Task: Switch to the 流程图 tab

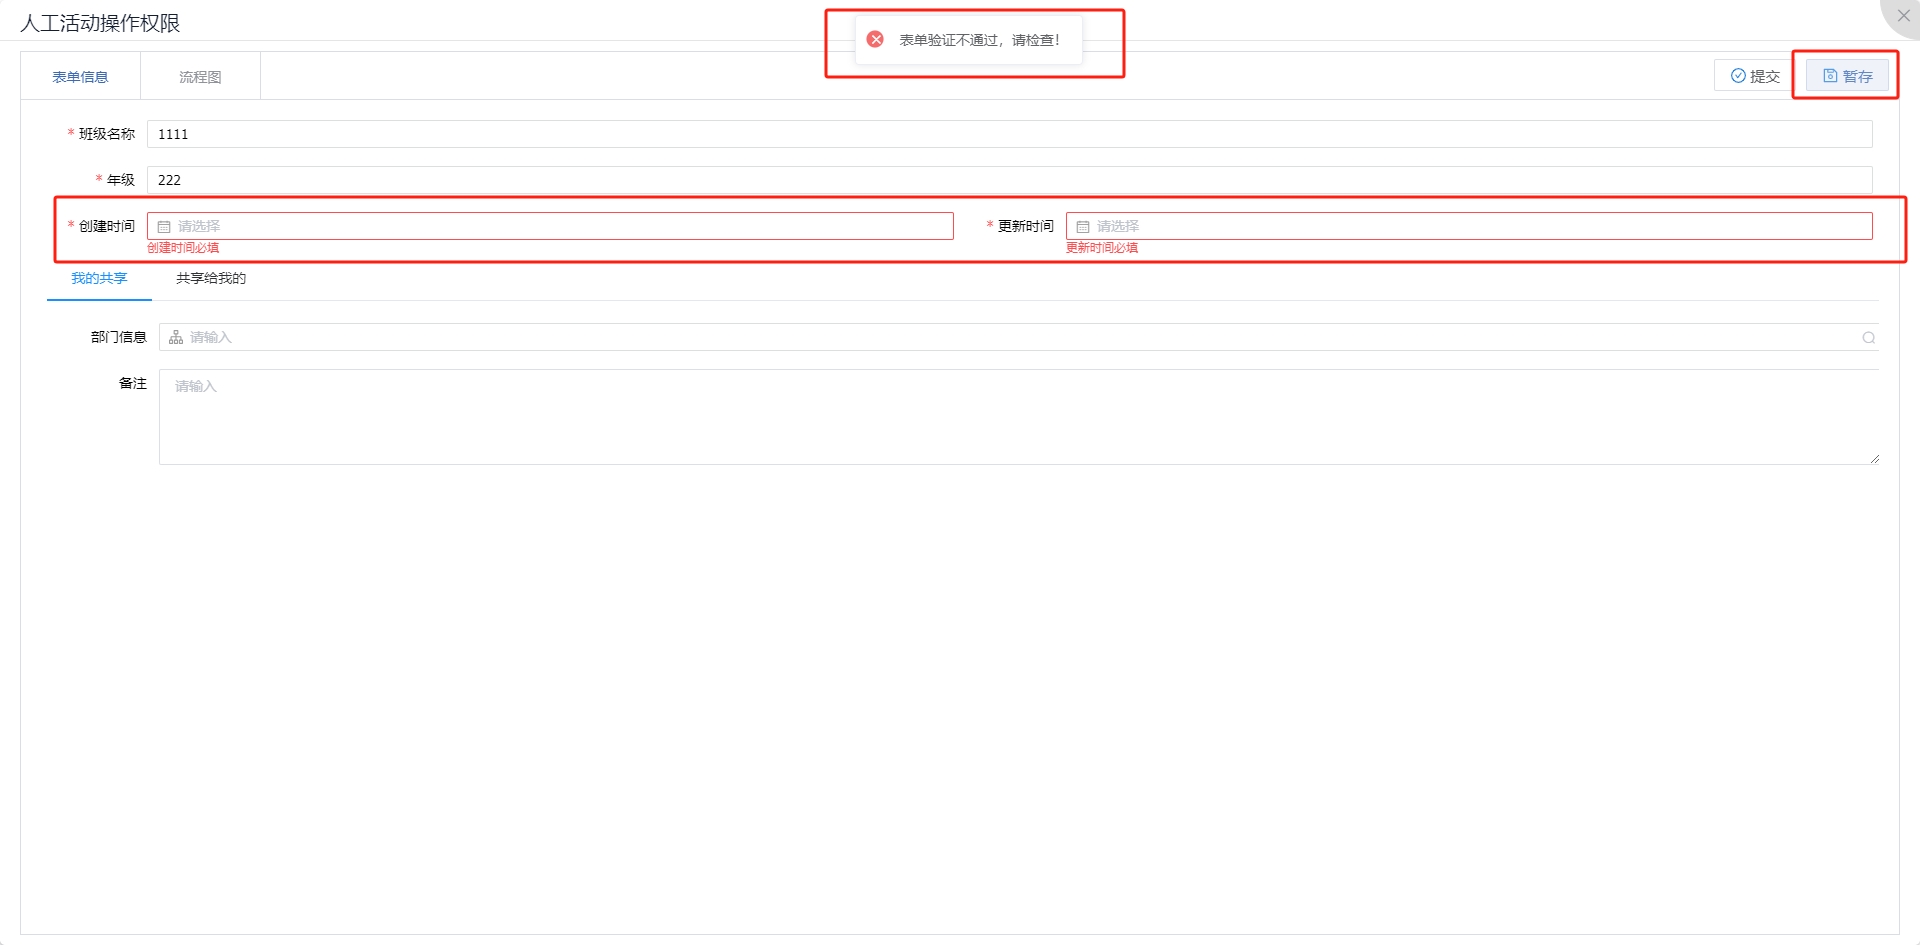Action: point(200,77)
